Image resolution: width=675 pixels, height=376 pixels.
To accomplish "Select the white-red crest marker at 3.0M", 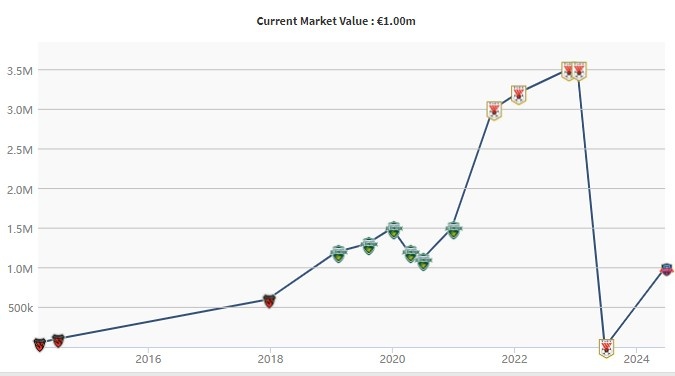I will [494, 111].
